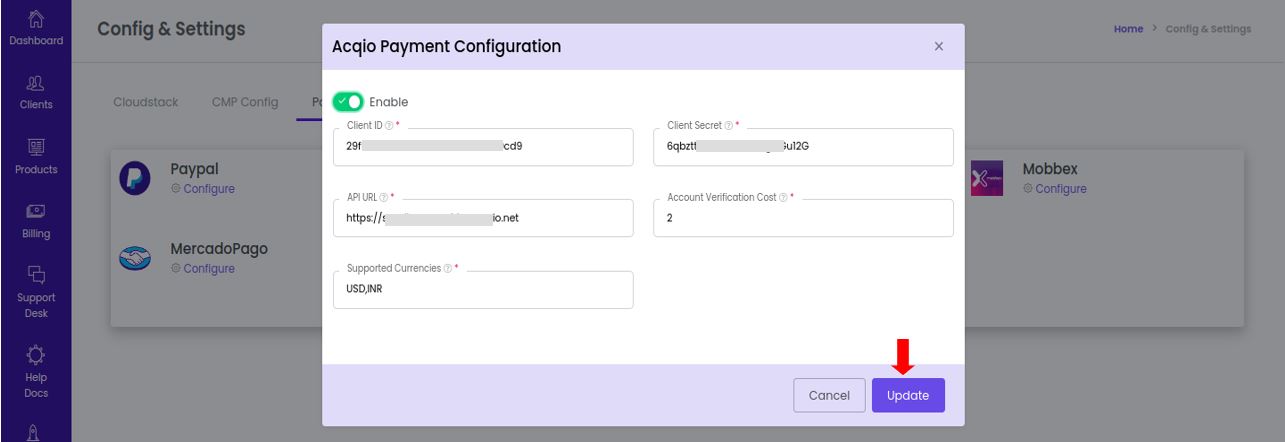Open the Dashboard sidebar icon
Viewport: 1285px width, 442px height.
click(36, 27)
